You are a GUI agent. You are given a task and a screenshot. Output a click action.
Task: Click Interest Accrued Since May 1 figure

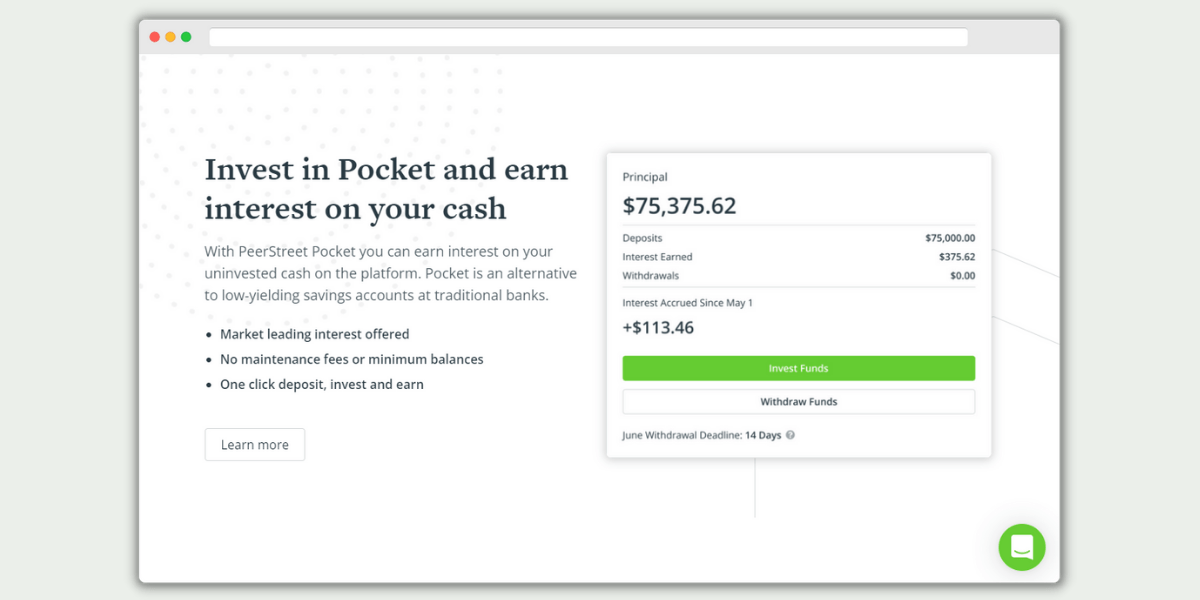pyautogui.click(x=660, y=327)
